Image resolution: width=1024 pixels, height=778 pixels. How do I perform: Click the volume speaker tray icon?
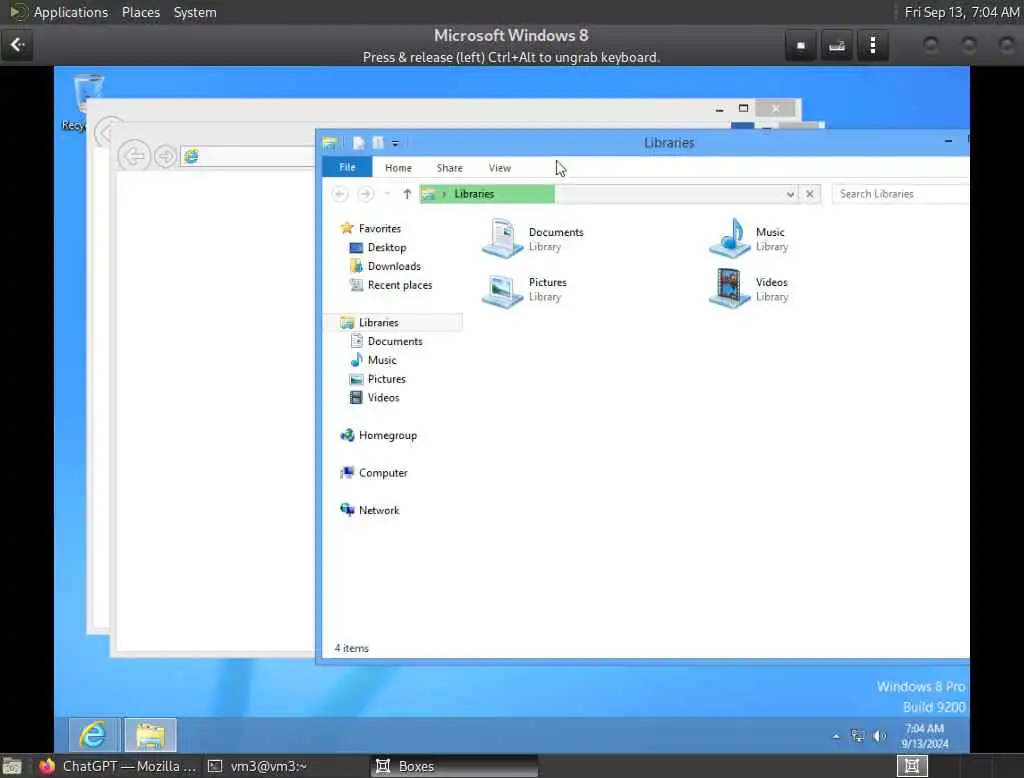click(880, 736)
